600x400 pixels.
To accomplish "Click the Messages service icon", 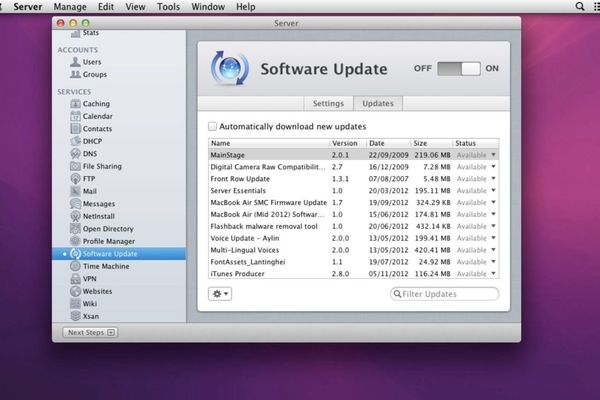I will (x=75, y=204).
